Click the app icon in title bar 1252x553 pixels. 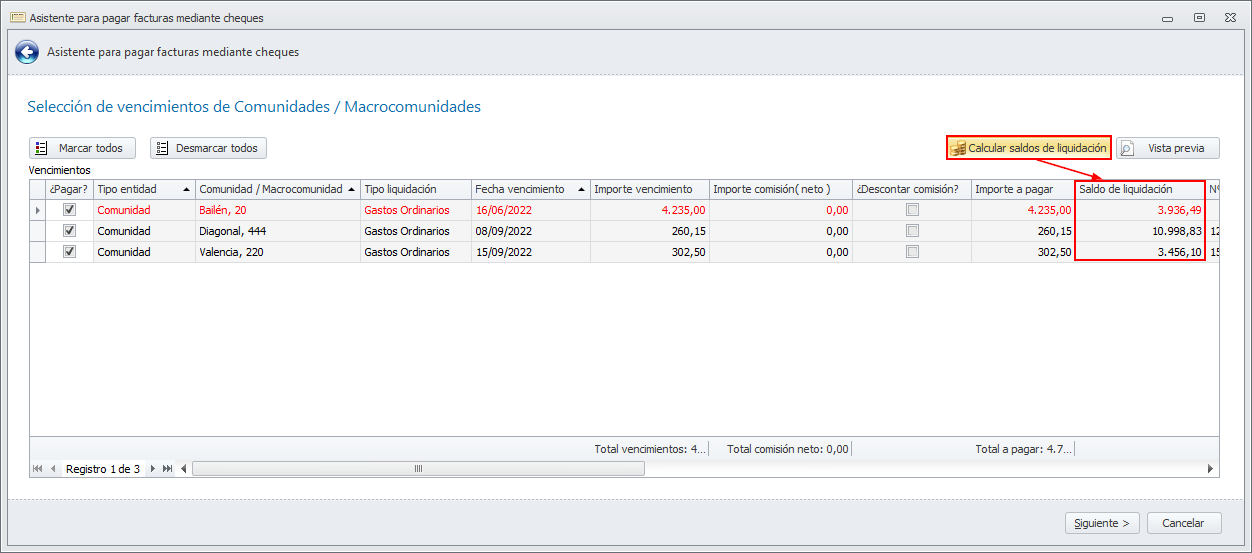click(17, 18)
